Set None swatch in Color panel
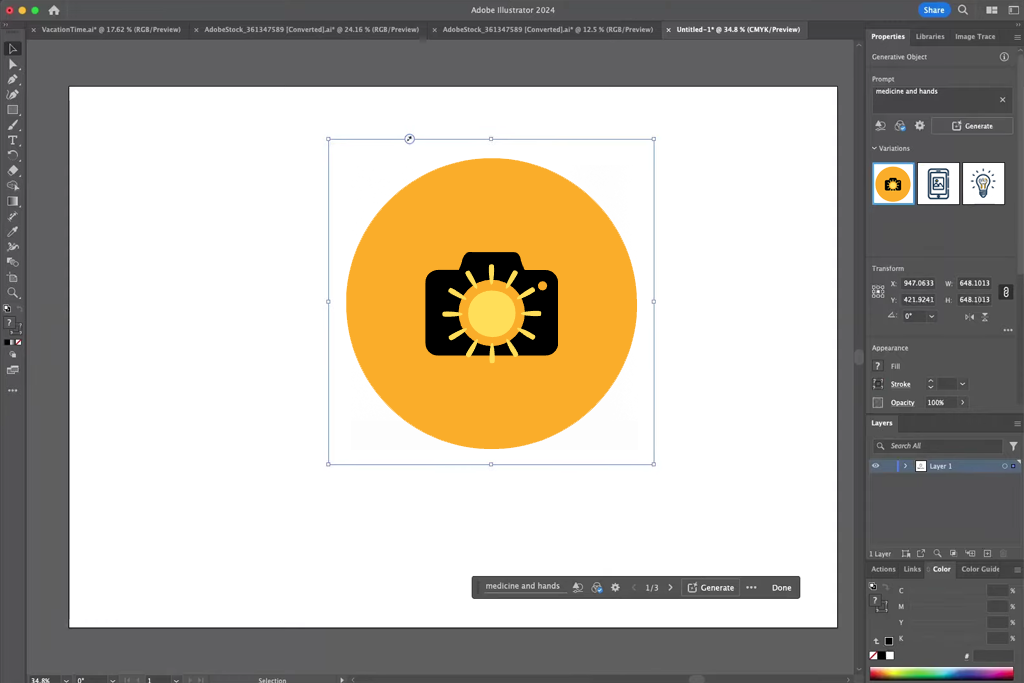The image size is (1024, 683). [874, 656]
